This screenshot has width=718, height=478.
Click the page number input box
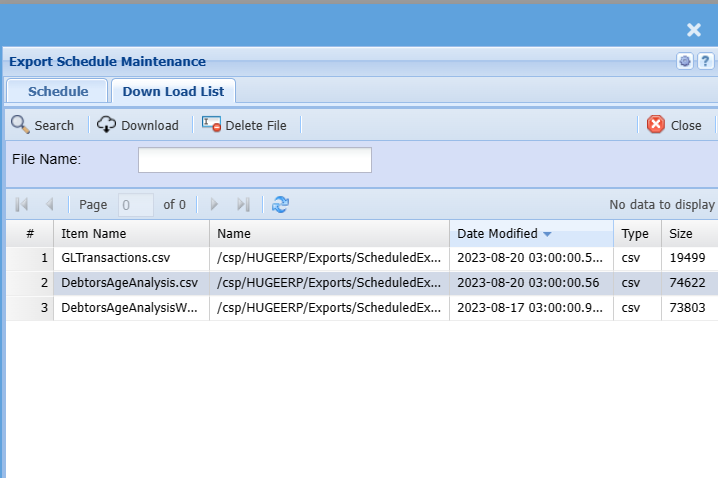[x=136, y=204]
